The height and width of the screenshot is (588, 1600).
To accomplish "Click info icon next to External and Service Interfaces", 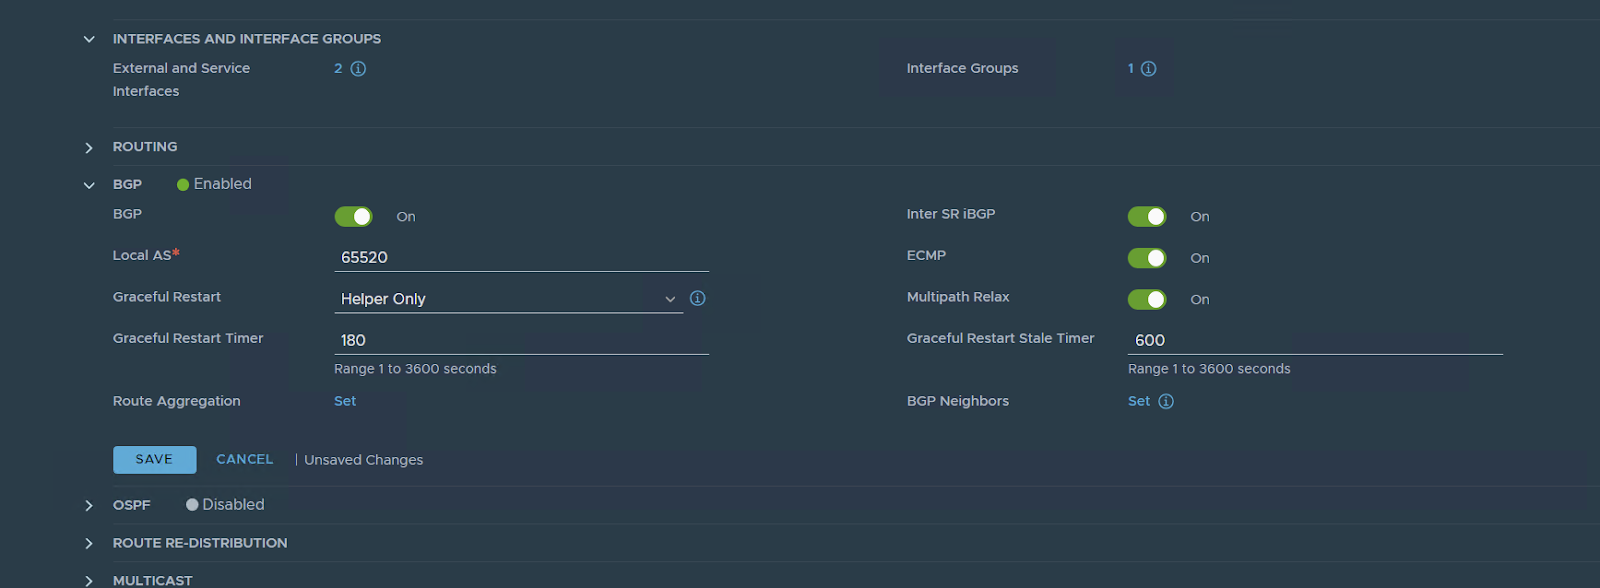I will tap(358, 69).
